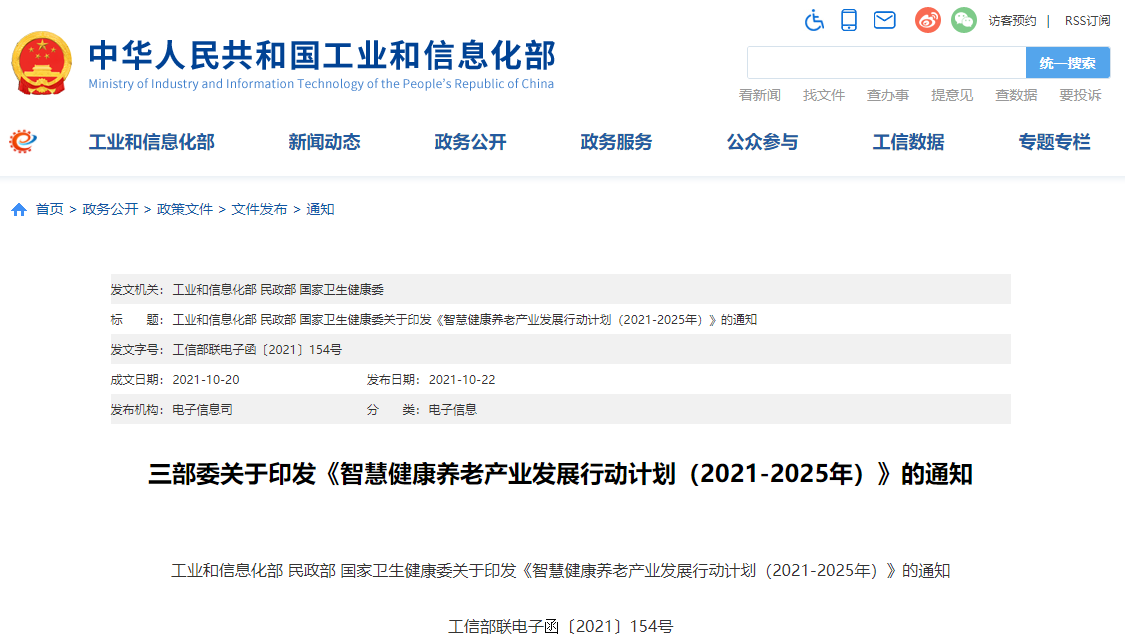Go to 政策文件 in the breadcrumb
This screenshot has height=643, width=1125.
click(185, 210)
